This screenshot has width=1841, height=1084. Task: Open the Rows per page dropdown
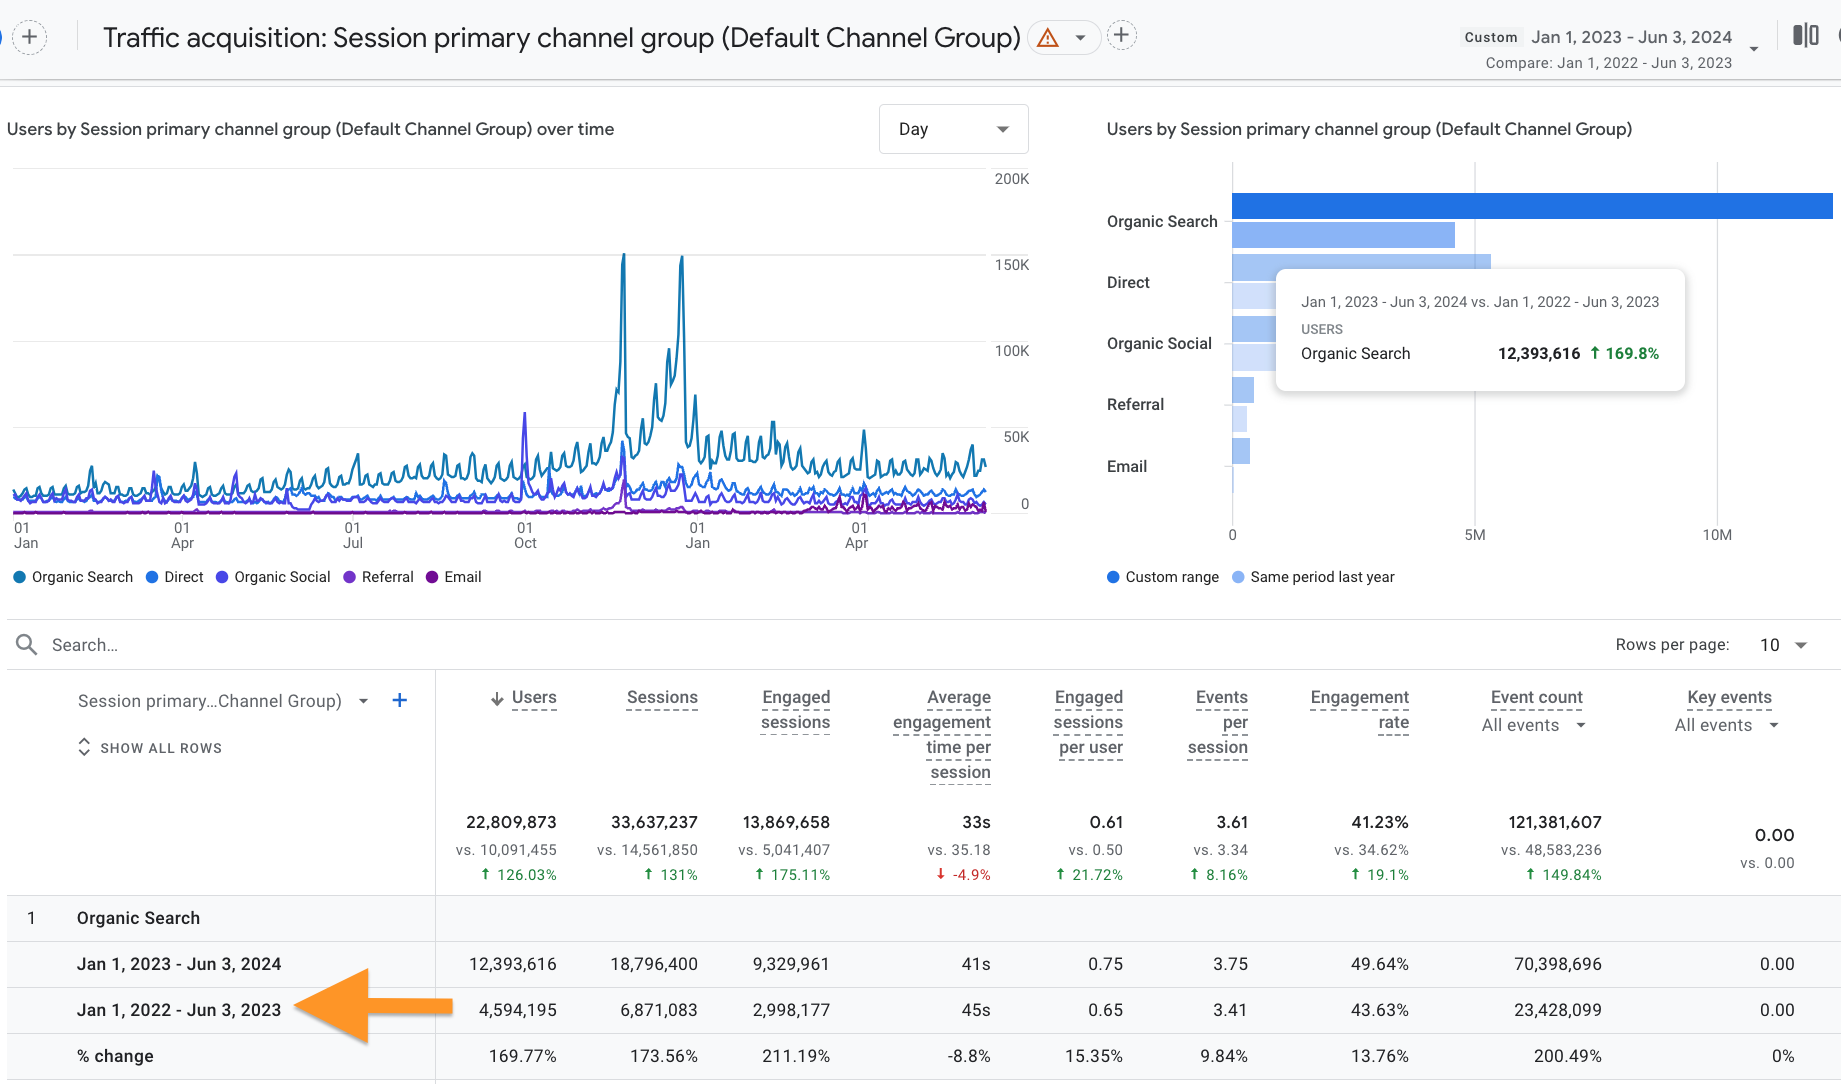(x=1784, y=645)
